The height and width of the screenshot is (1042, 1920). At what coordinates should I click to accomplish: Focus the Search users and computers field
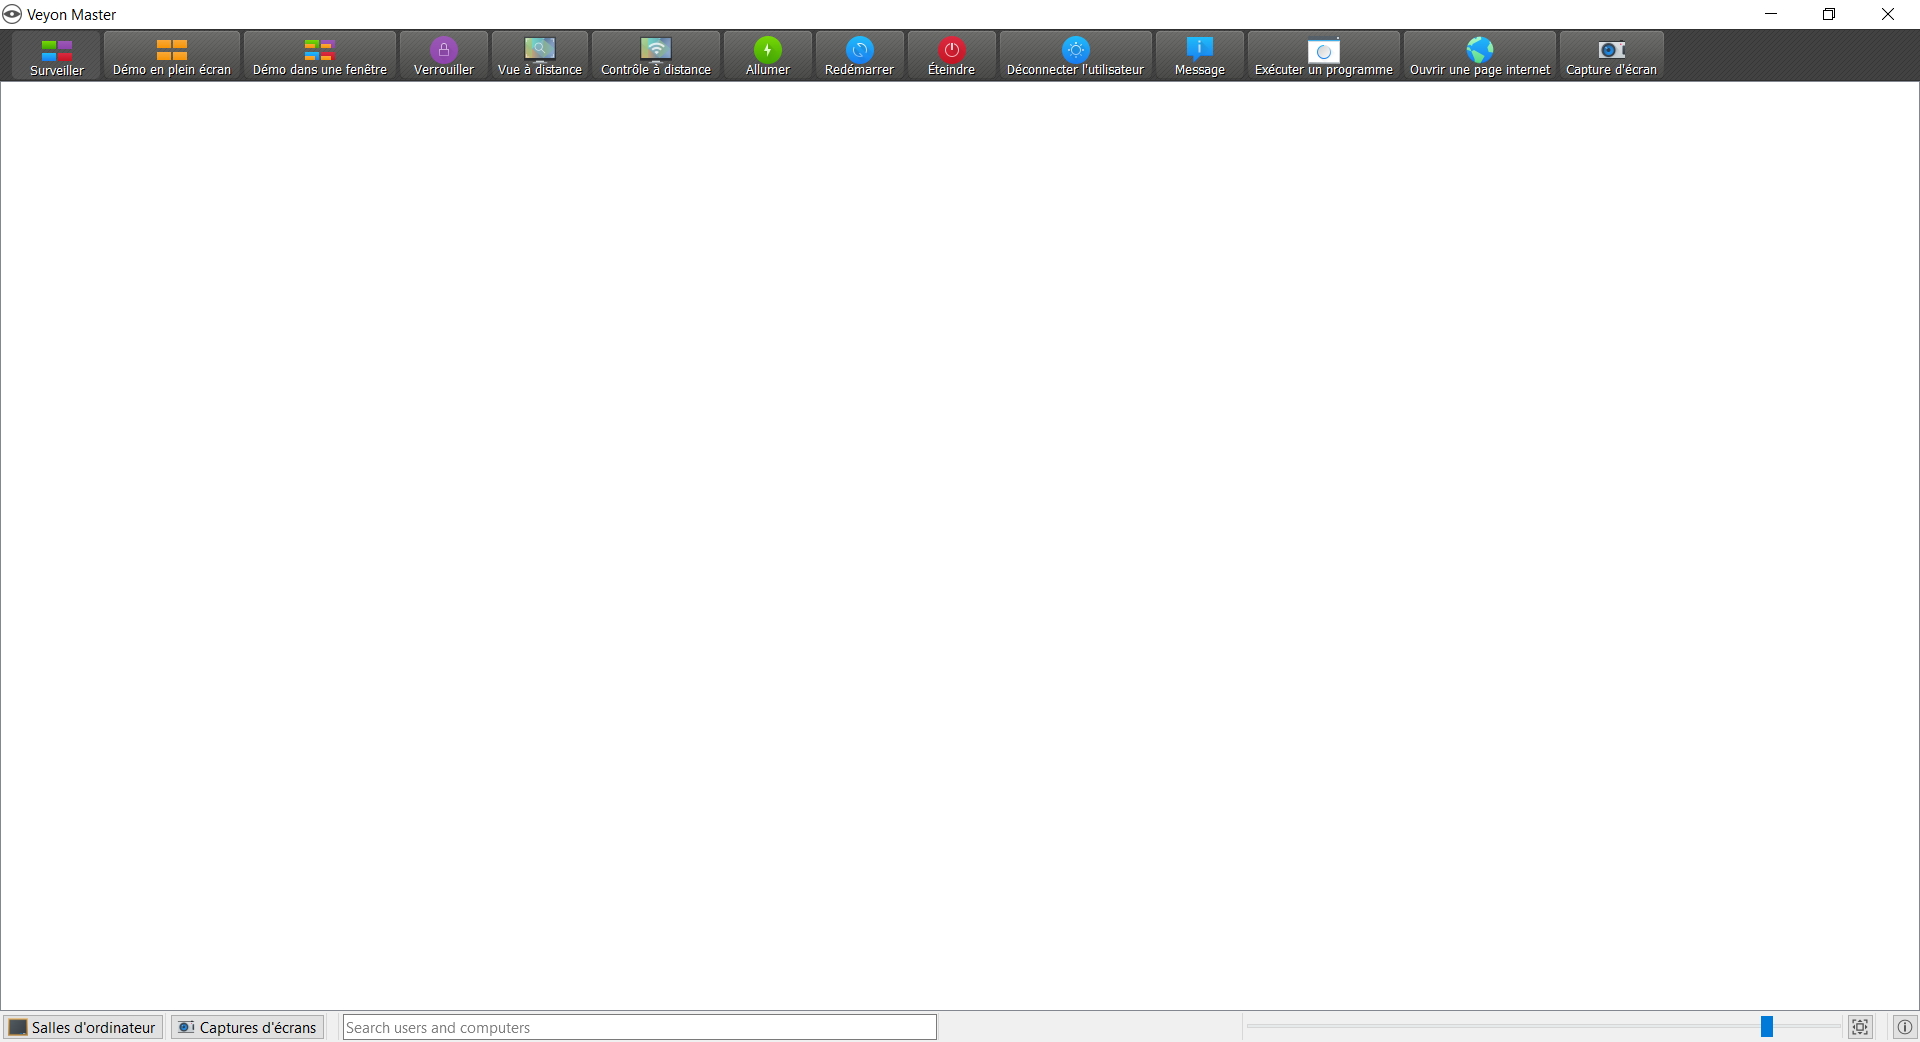tap(640, 1027)
